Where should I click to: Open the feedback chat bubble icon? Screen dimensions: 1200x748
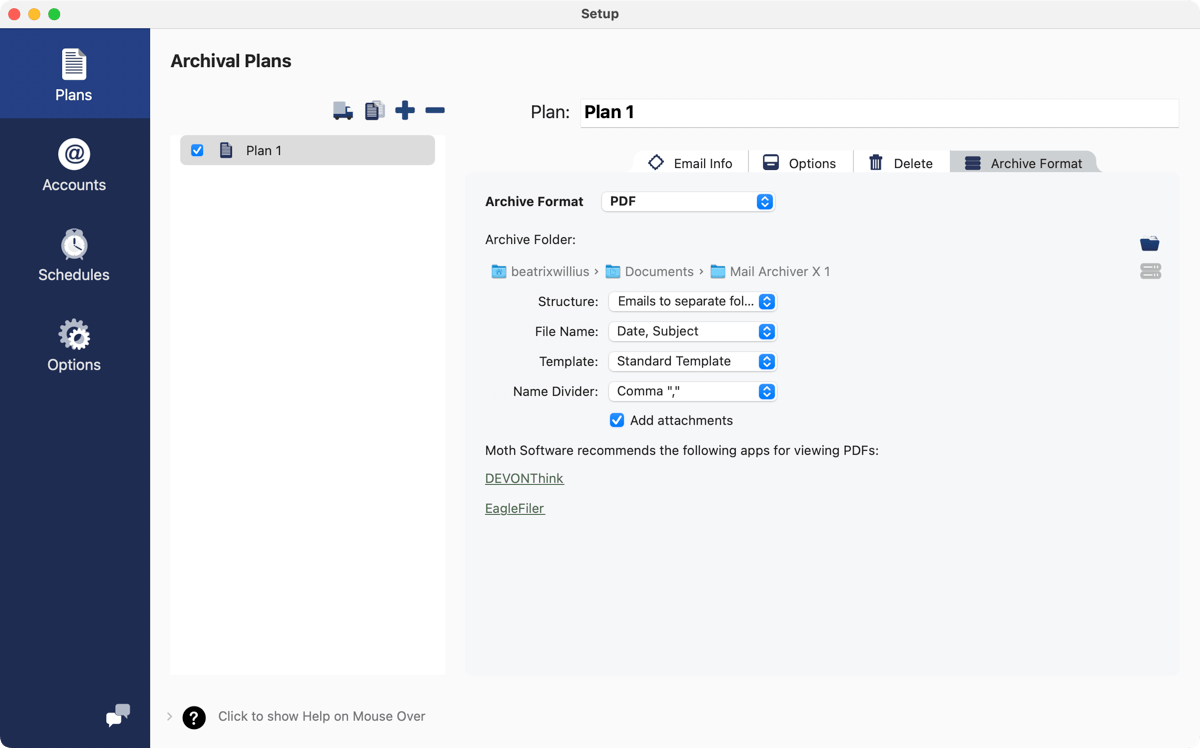[117, 716]
